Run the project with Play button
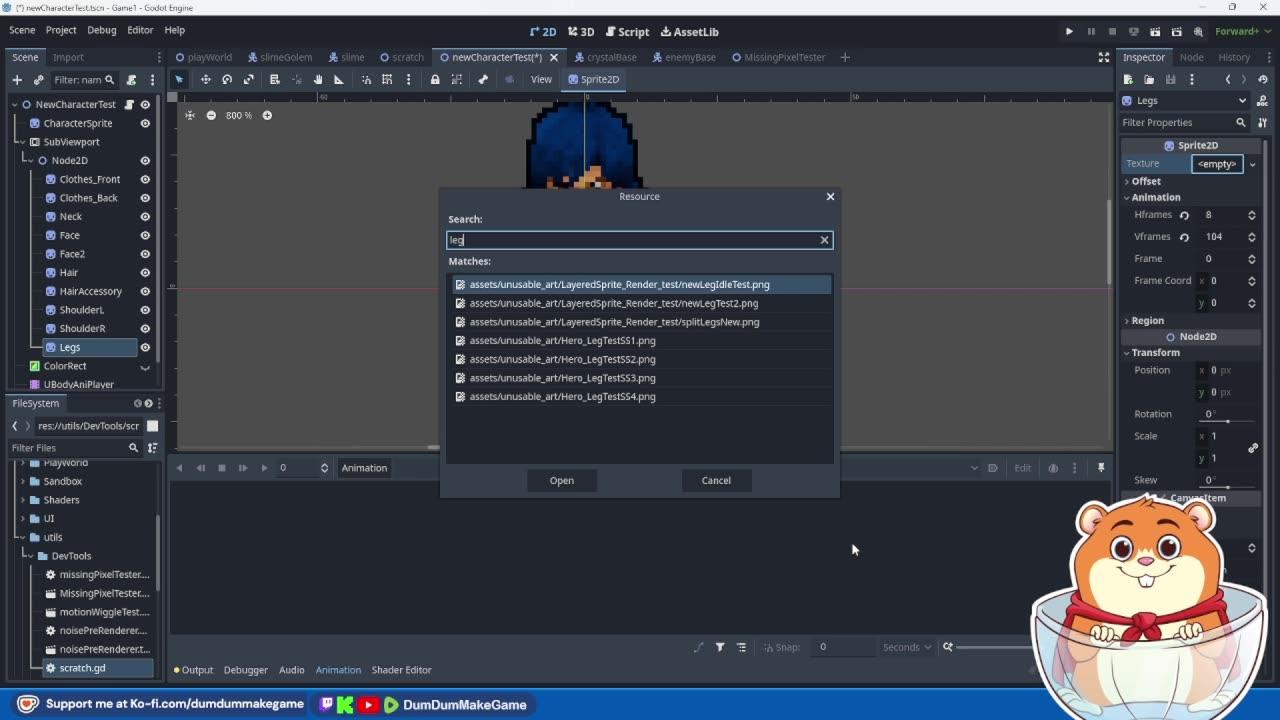This screenshot has height=720, width=1280. click(x=1069, y=31)
